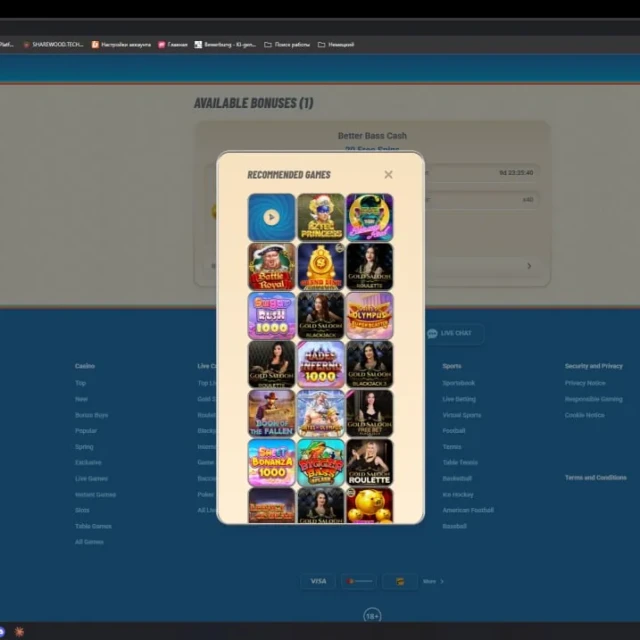Launch Hades Inferno 1000
The height and width of the screenshot is (640, 640).
coord(321,364)
